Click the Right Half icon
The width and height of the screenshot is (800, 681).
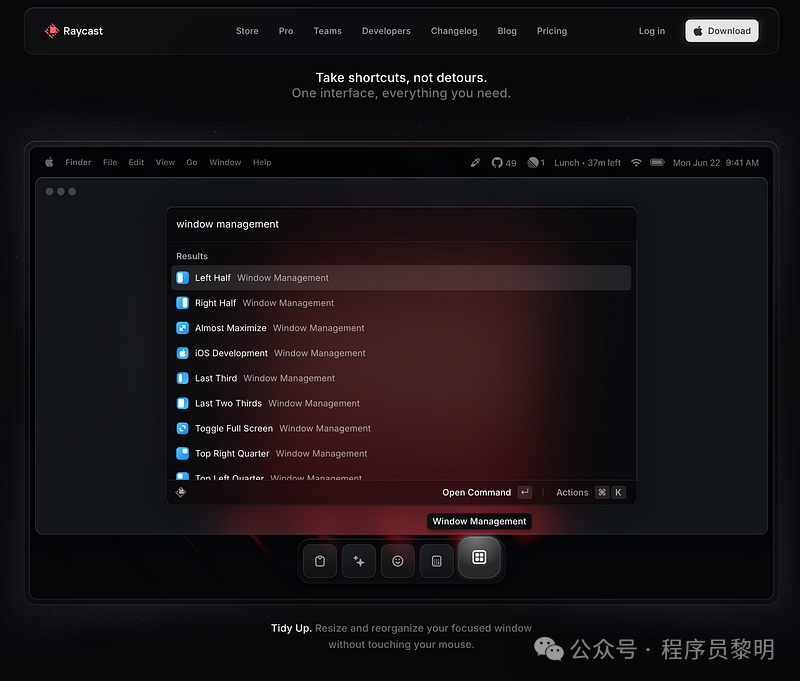pos(183,303)
